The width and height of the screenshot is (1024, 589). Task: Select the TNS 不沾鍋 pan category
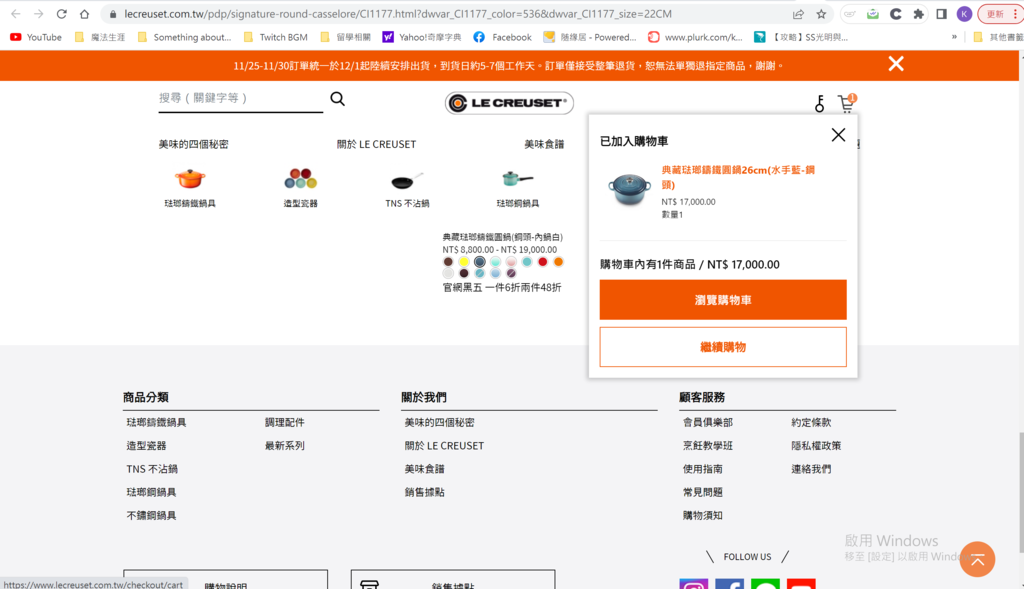coord(408,189)
